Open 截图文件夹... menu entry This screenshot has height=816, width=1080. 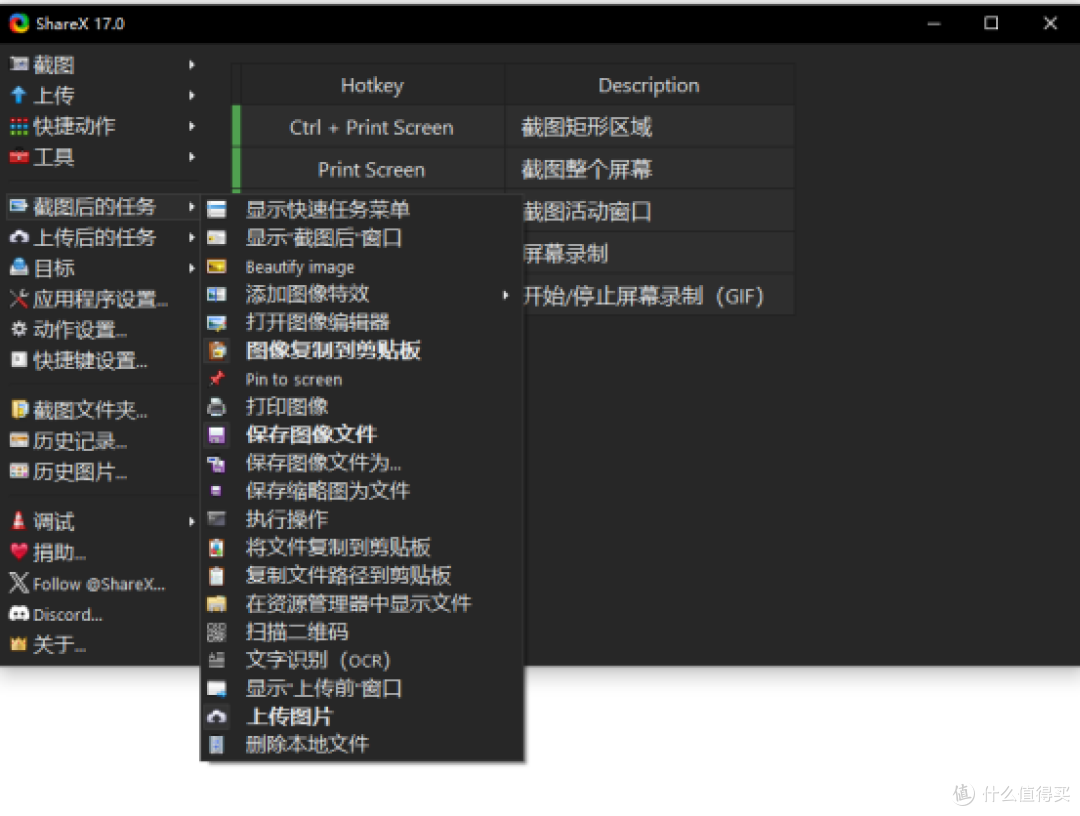tap(102, 410)
